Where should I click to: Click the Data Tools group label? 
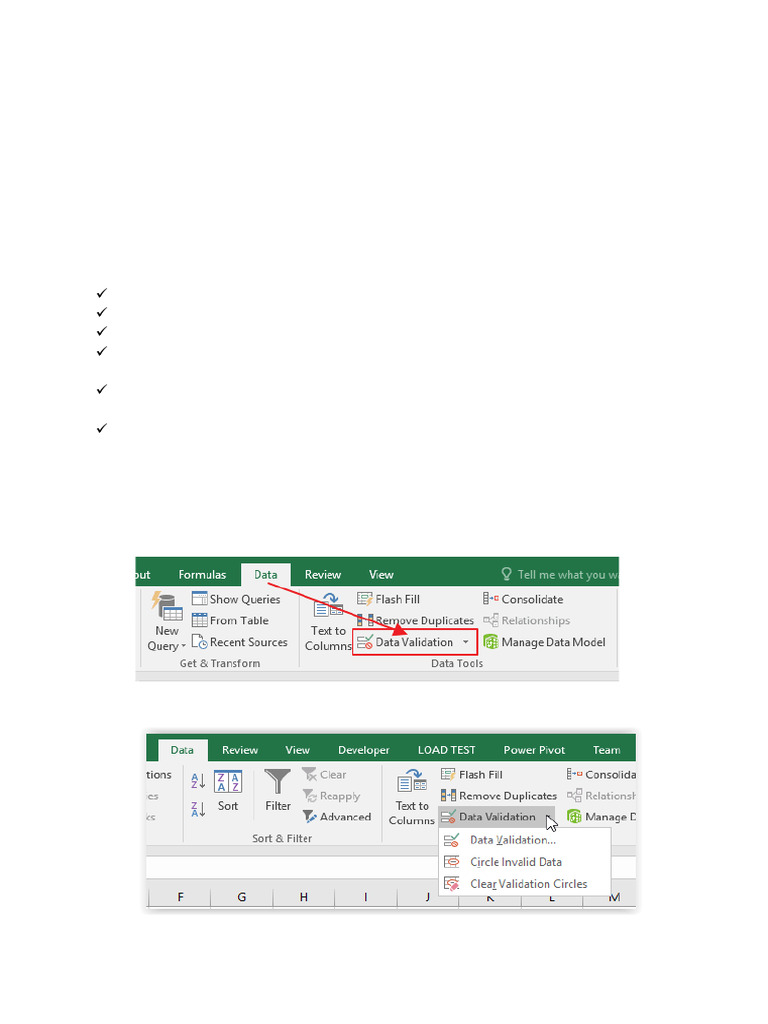point(457,663)
